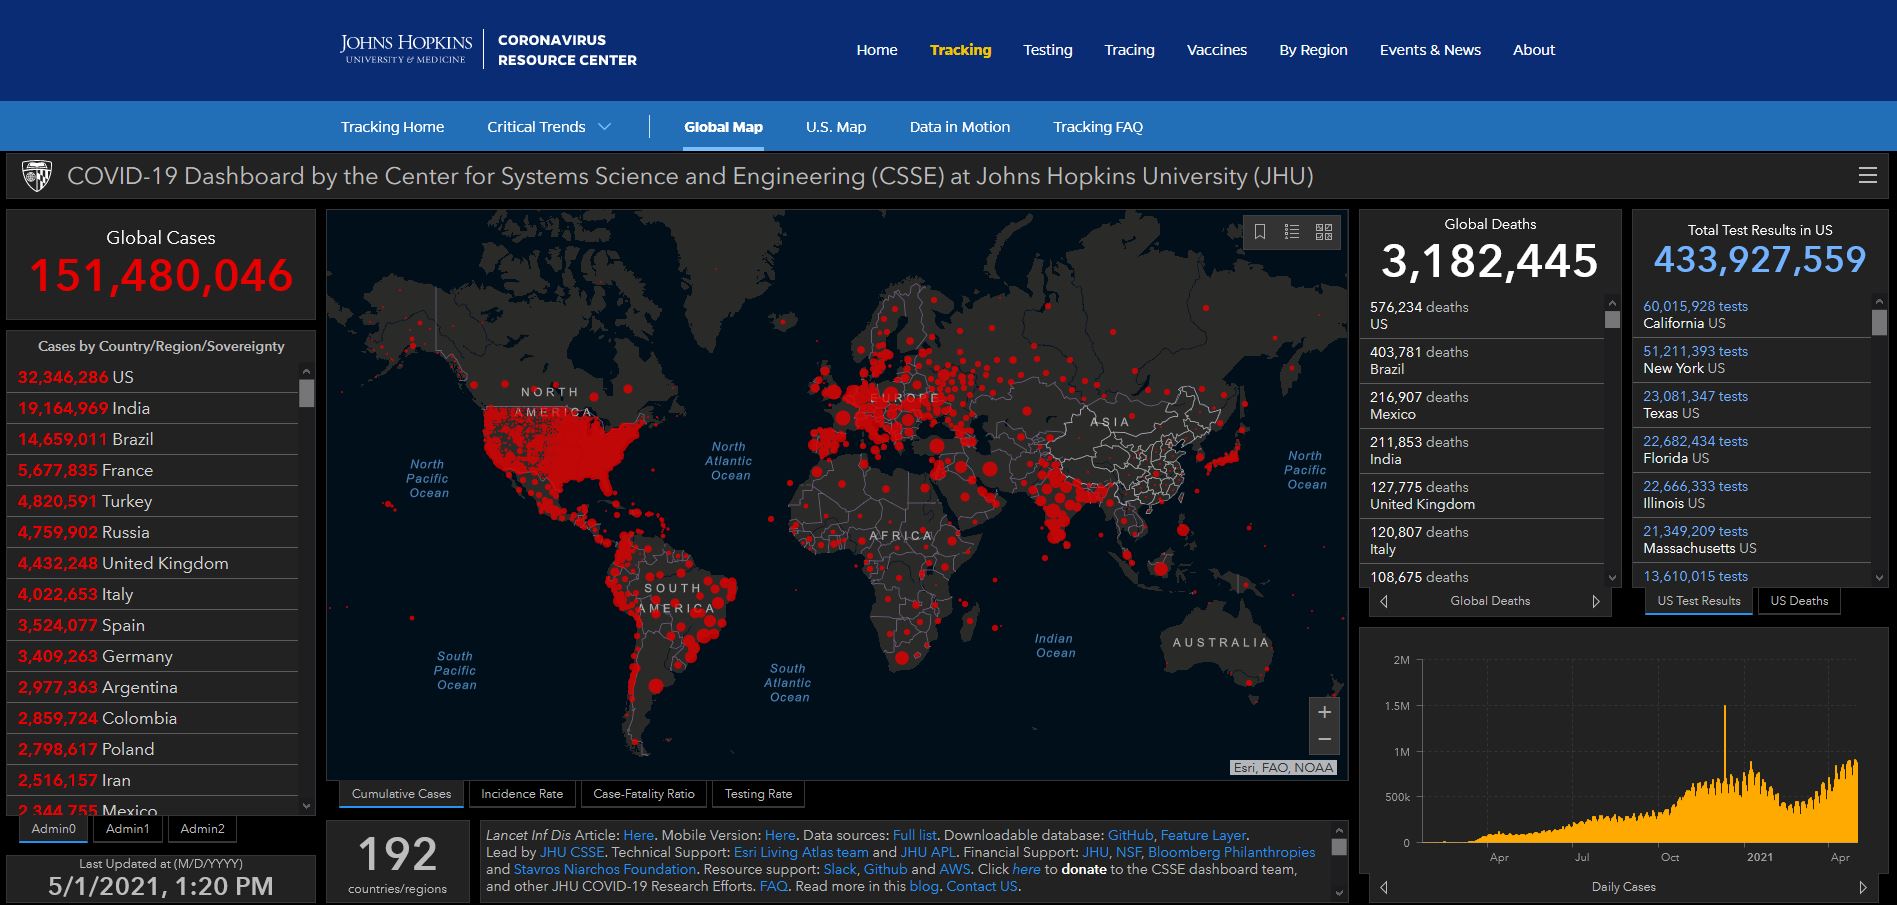Zoom out of the map with minus
Viewport: 1897px width, 905px height.
point(1324,740)
